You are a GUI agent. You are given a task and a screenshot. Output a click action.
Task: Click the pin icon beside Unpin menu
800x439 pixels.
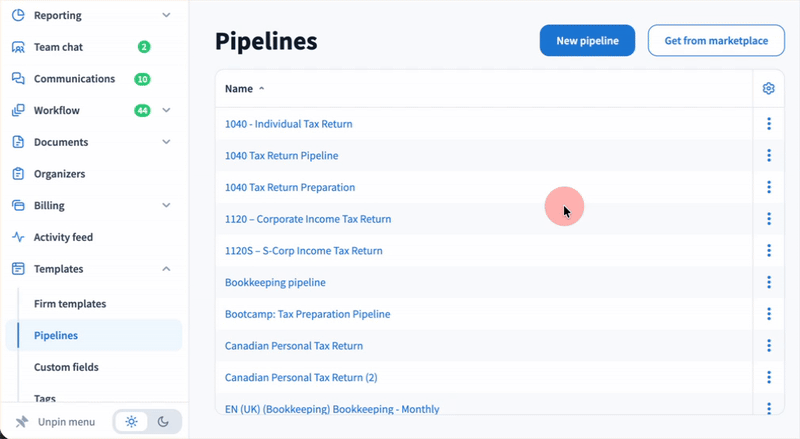tap(22, 421)
